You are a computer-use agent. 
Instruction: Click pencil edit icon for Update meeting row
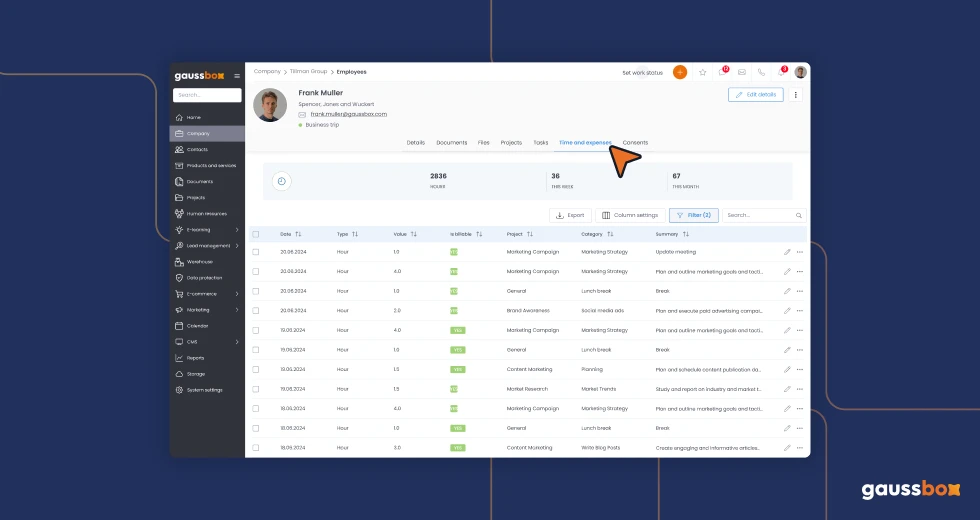pyautogui.click(x=787, y=252)
